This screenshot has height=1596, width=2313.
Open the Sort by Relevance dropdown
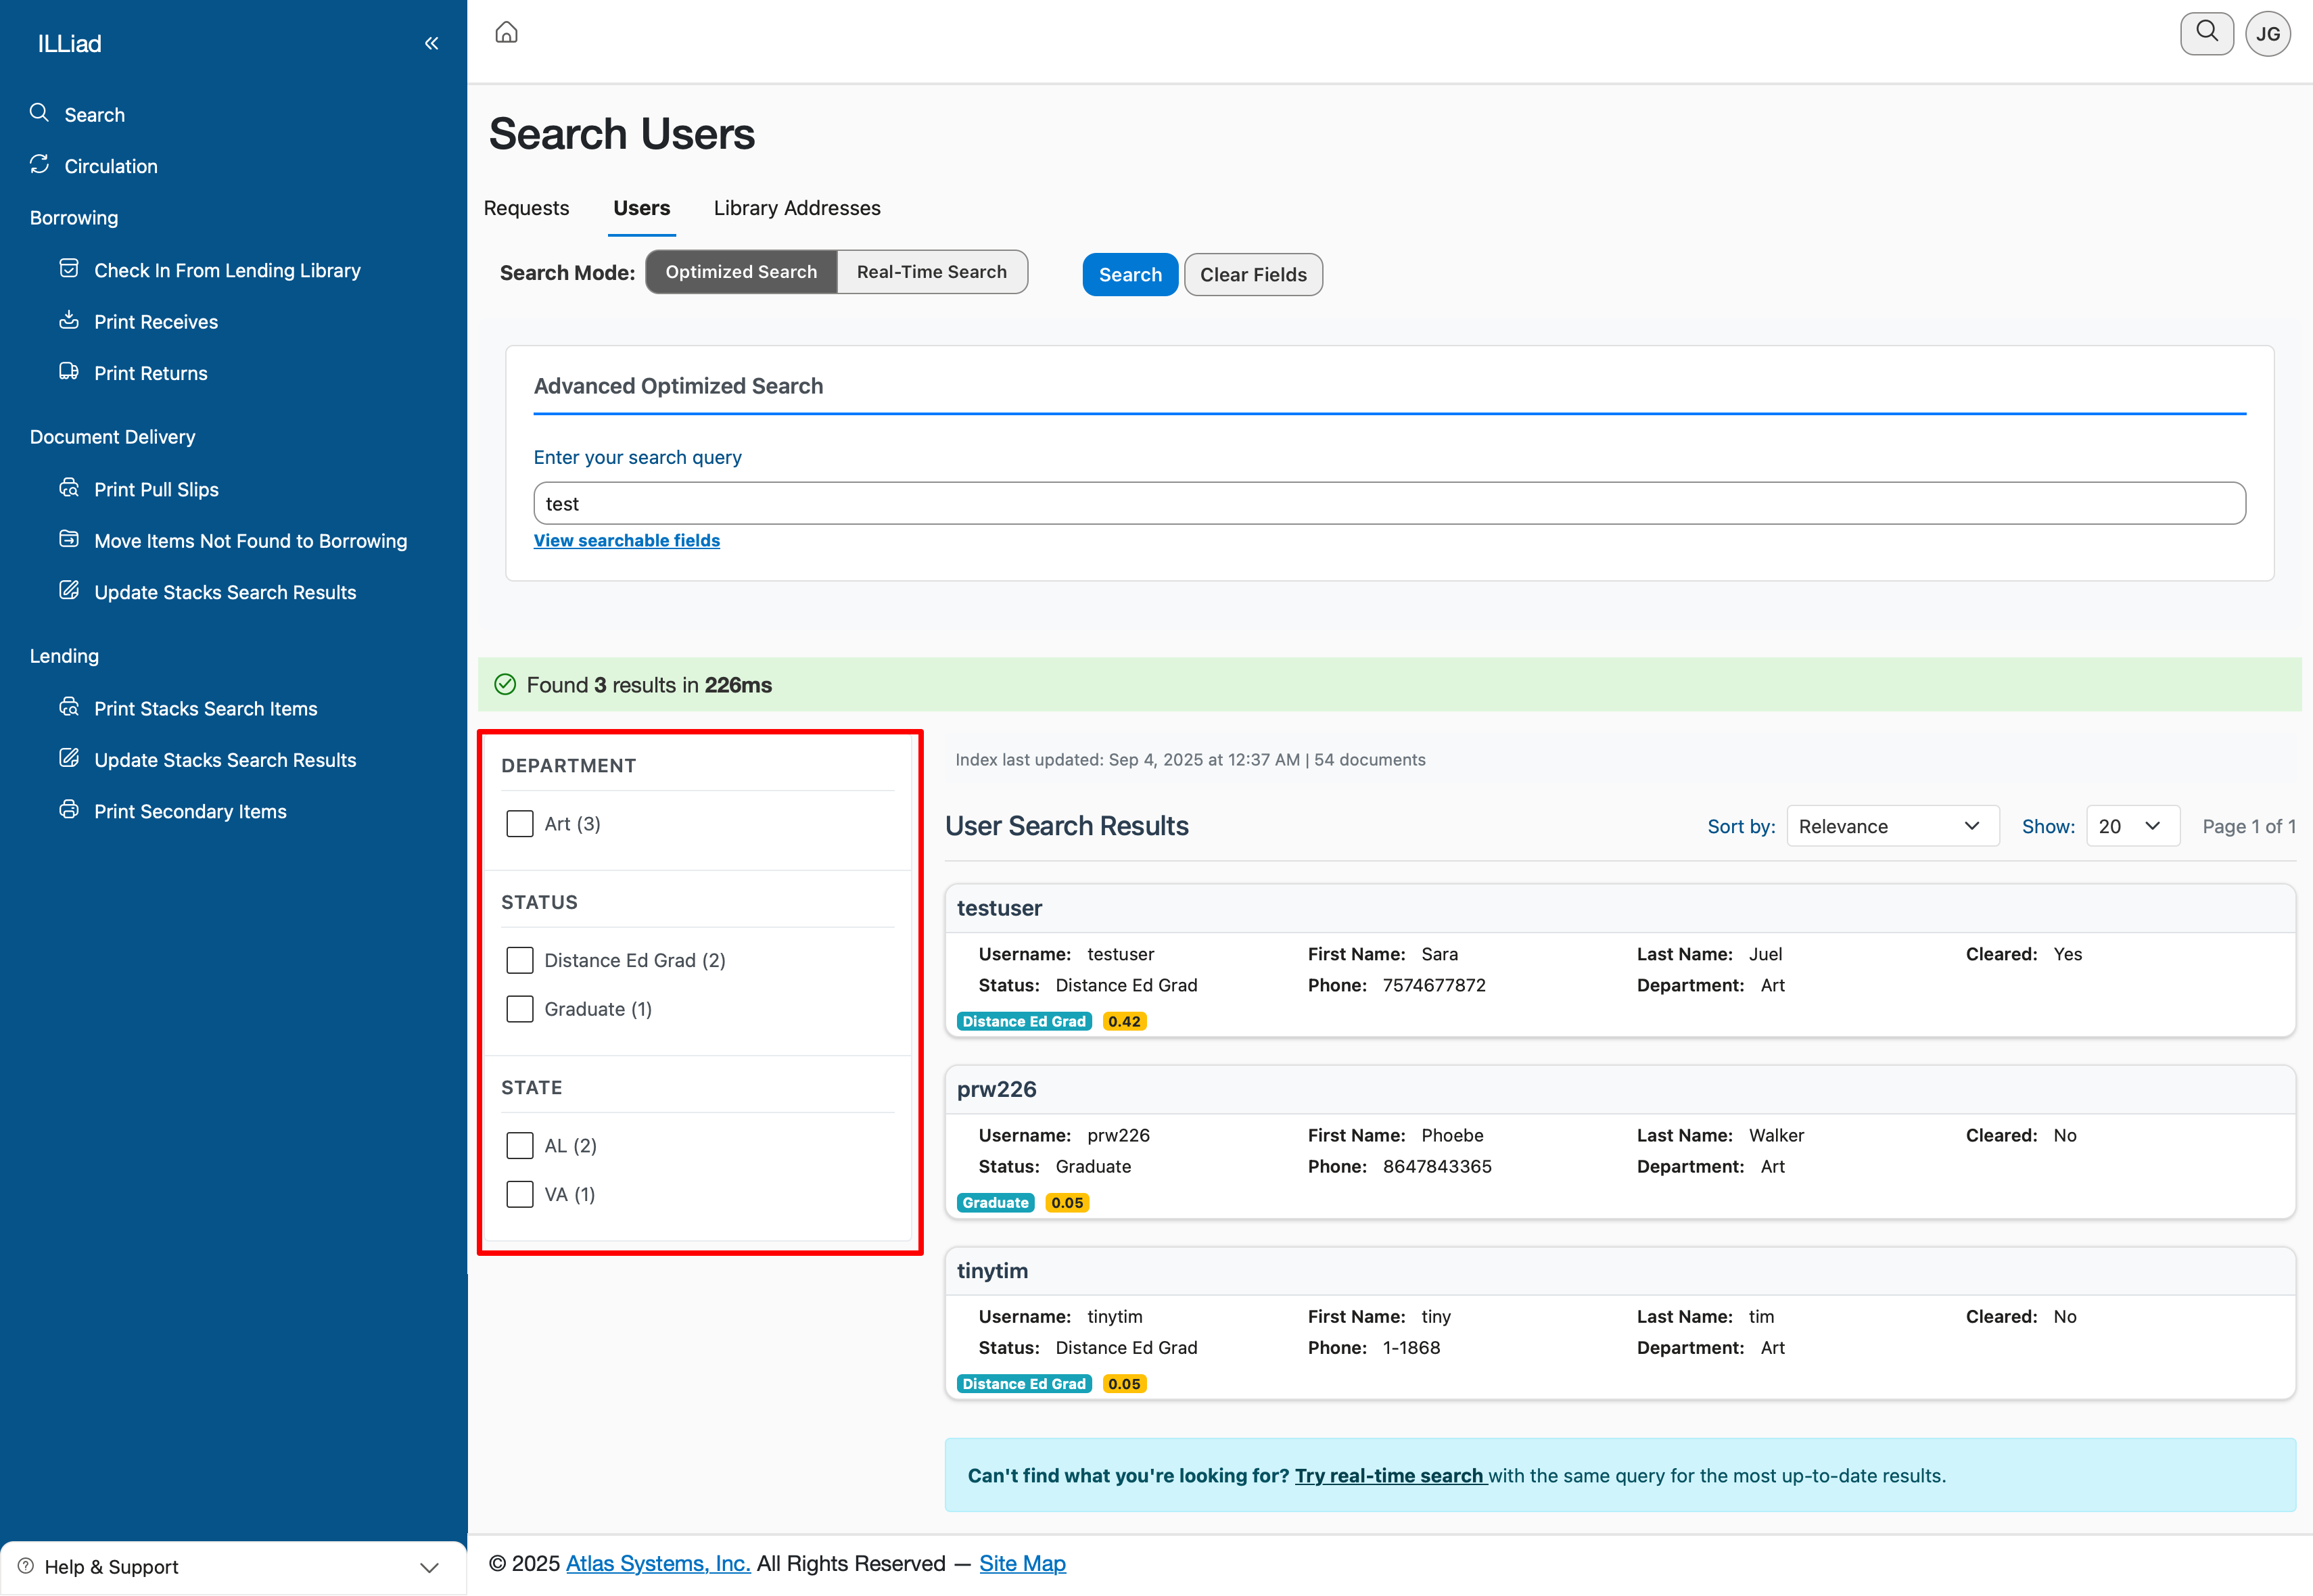click(1891, 826)
